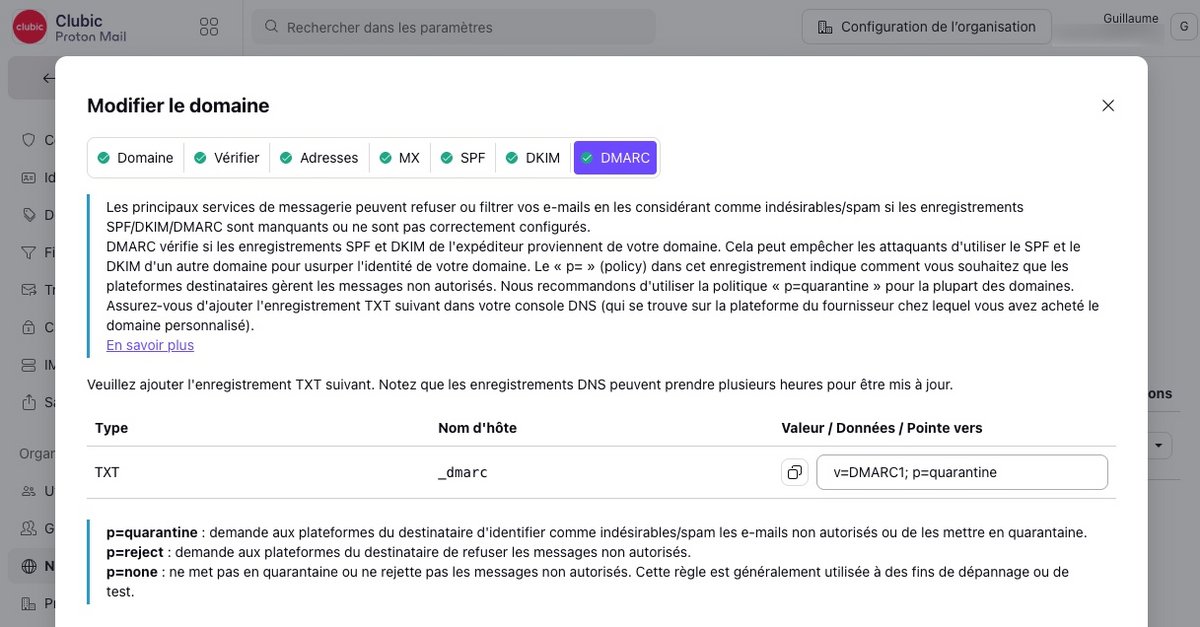Open the dropdown arrow behind the dialog
The height and width of the screenshot is (627, 1200).
1160,446
